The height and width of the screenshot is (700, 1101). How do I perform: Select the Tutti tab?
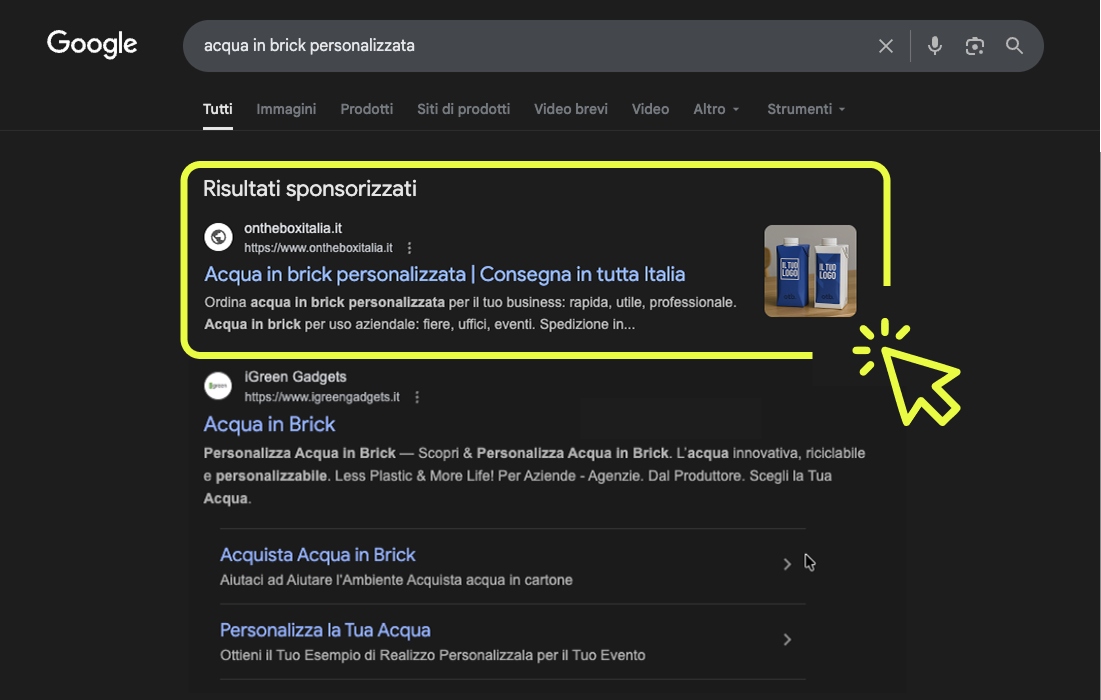pos(218,110)
